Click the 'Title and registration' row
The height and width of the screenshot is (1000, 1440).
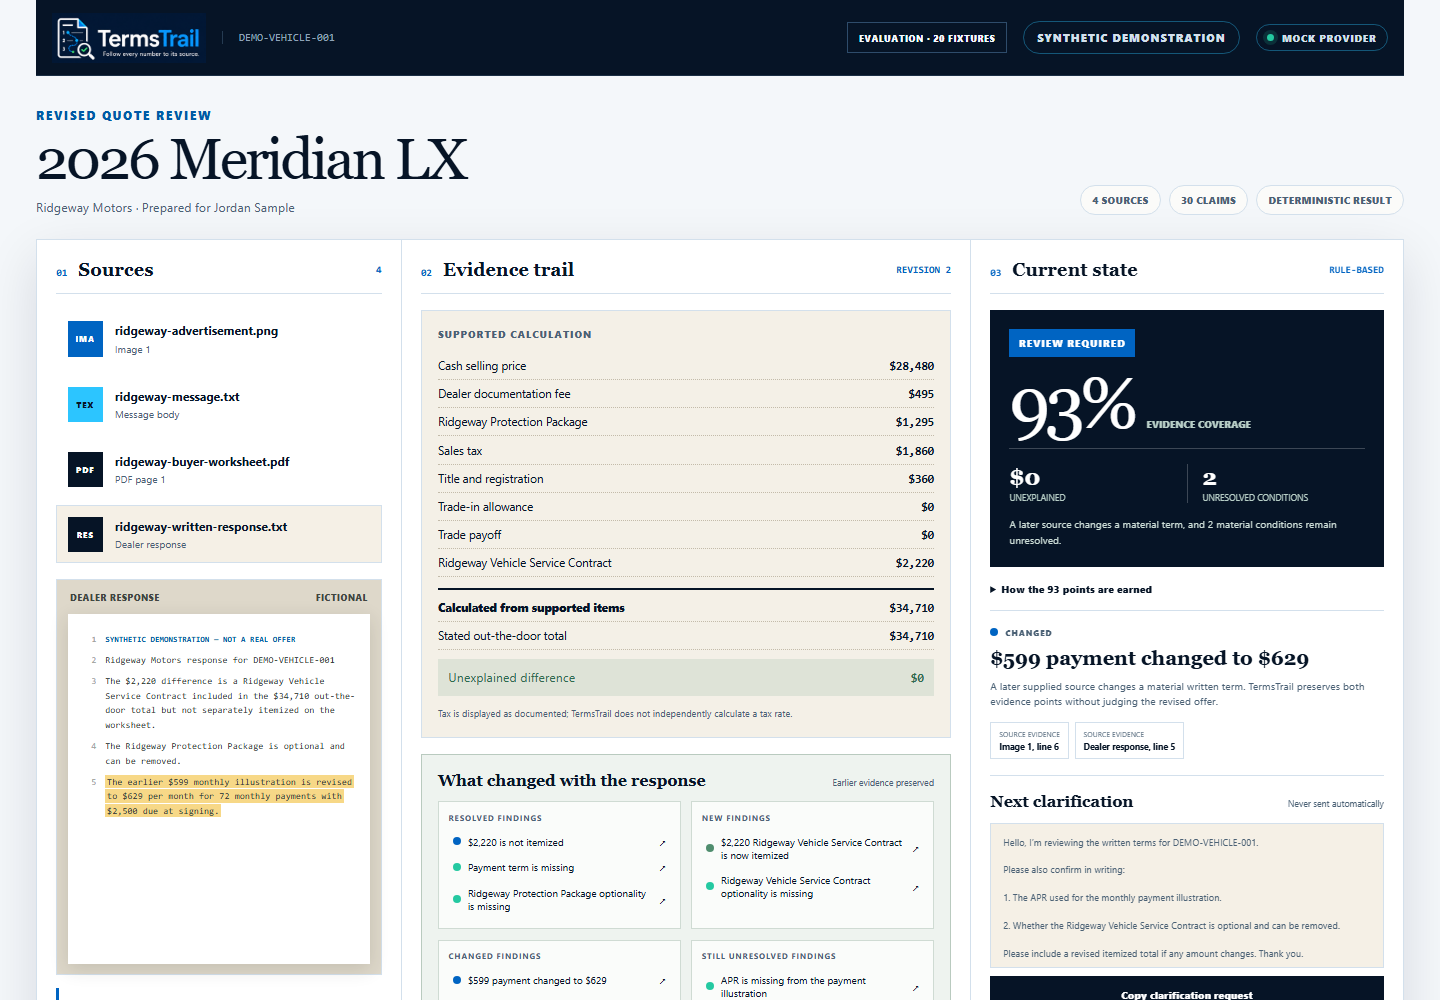686,479
